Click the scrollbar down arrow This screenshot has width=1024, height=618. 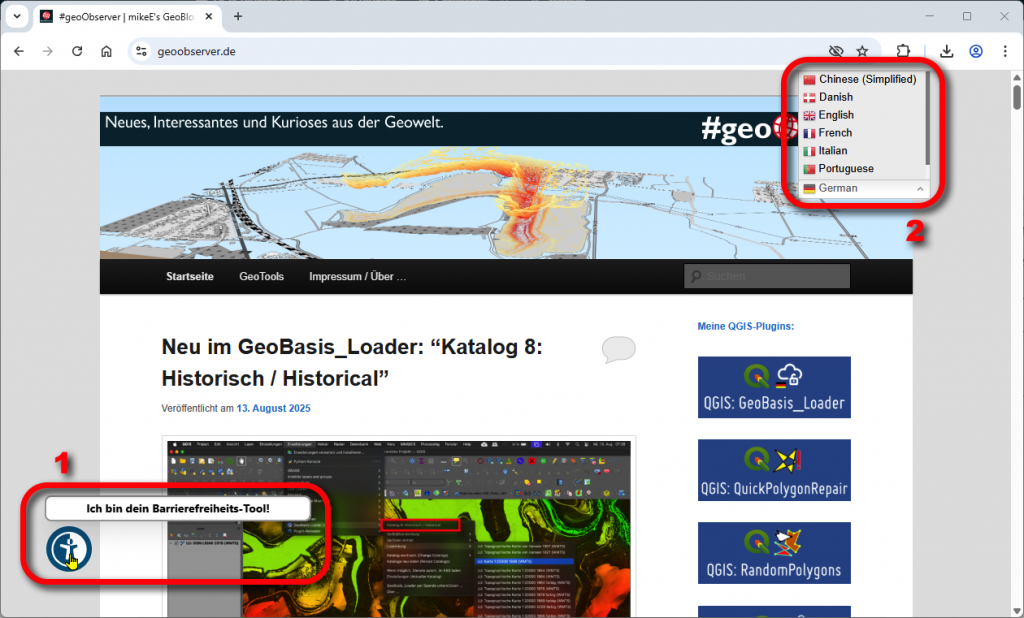(1017, 611)
